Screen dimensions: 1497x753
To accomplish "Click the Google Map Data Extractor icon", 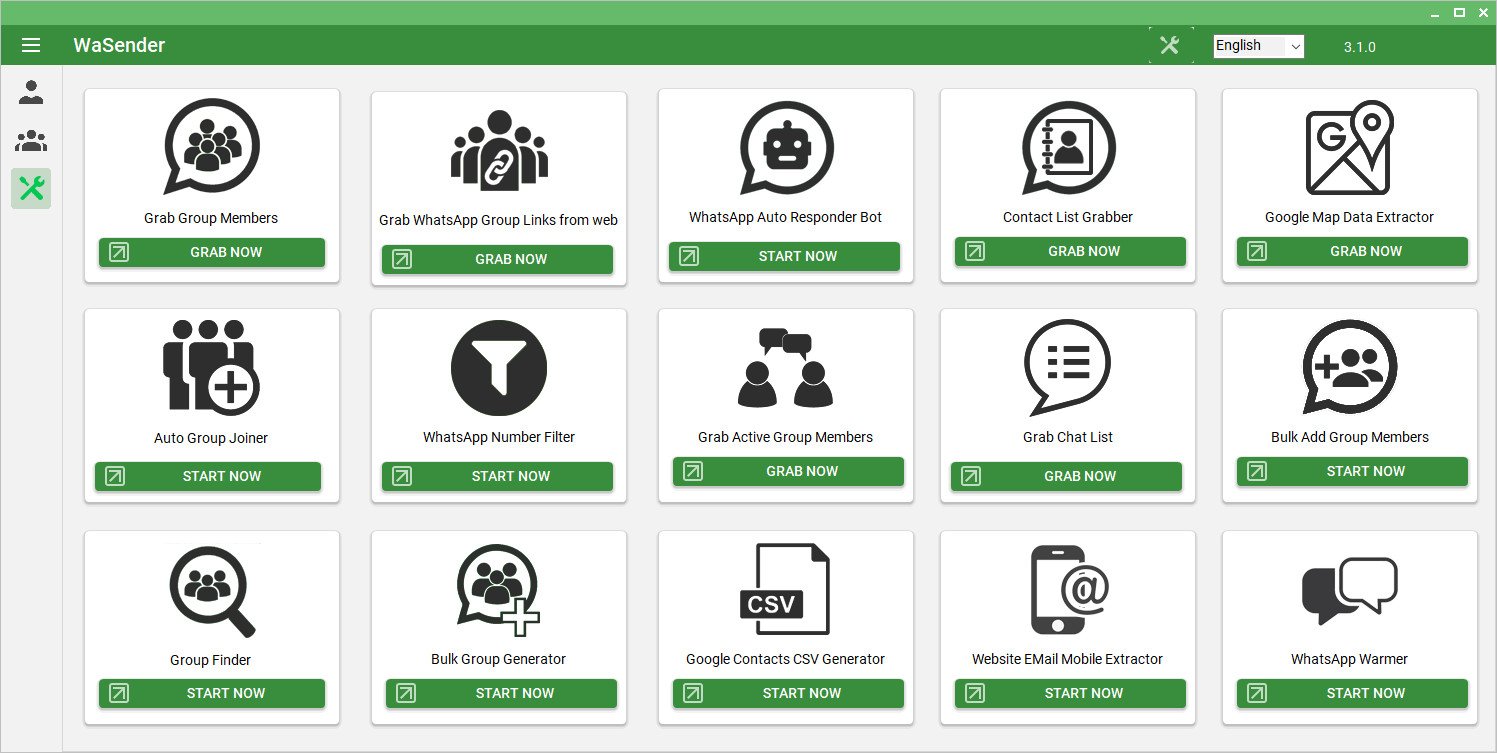I will (1350, 148).
